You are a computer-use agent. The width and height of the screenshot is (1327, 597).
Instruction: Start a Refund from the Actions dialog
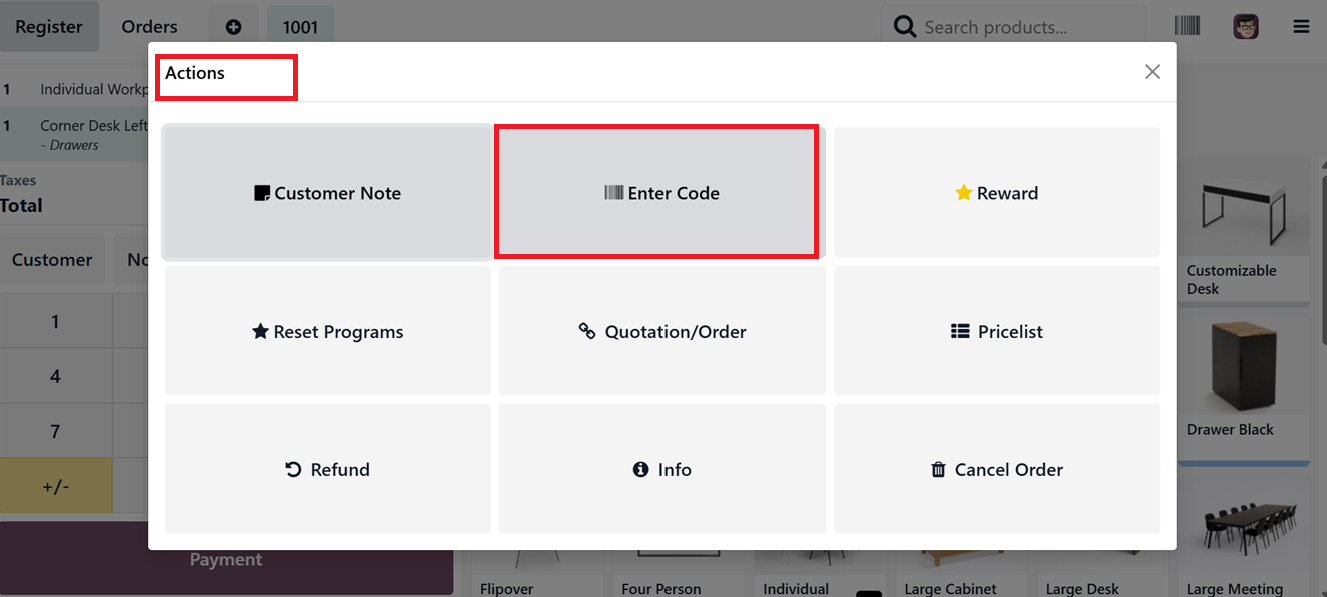[327, 469]
